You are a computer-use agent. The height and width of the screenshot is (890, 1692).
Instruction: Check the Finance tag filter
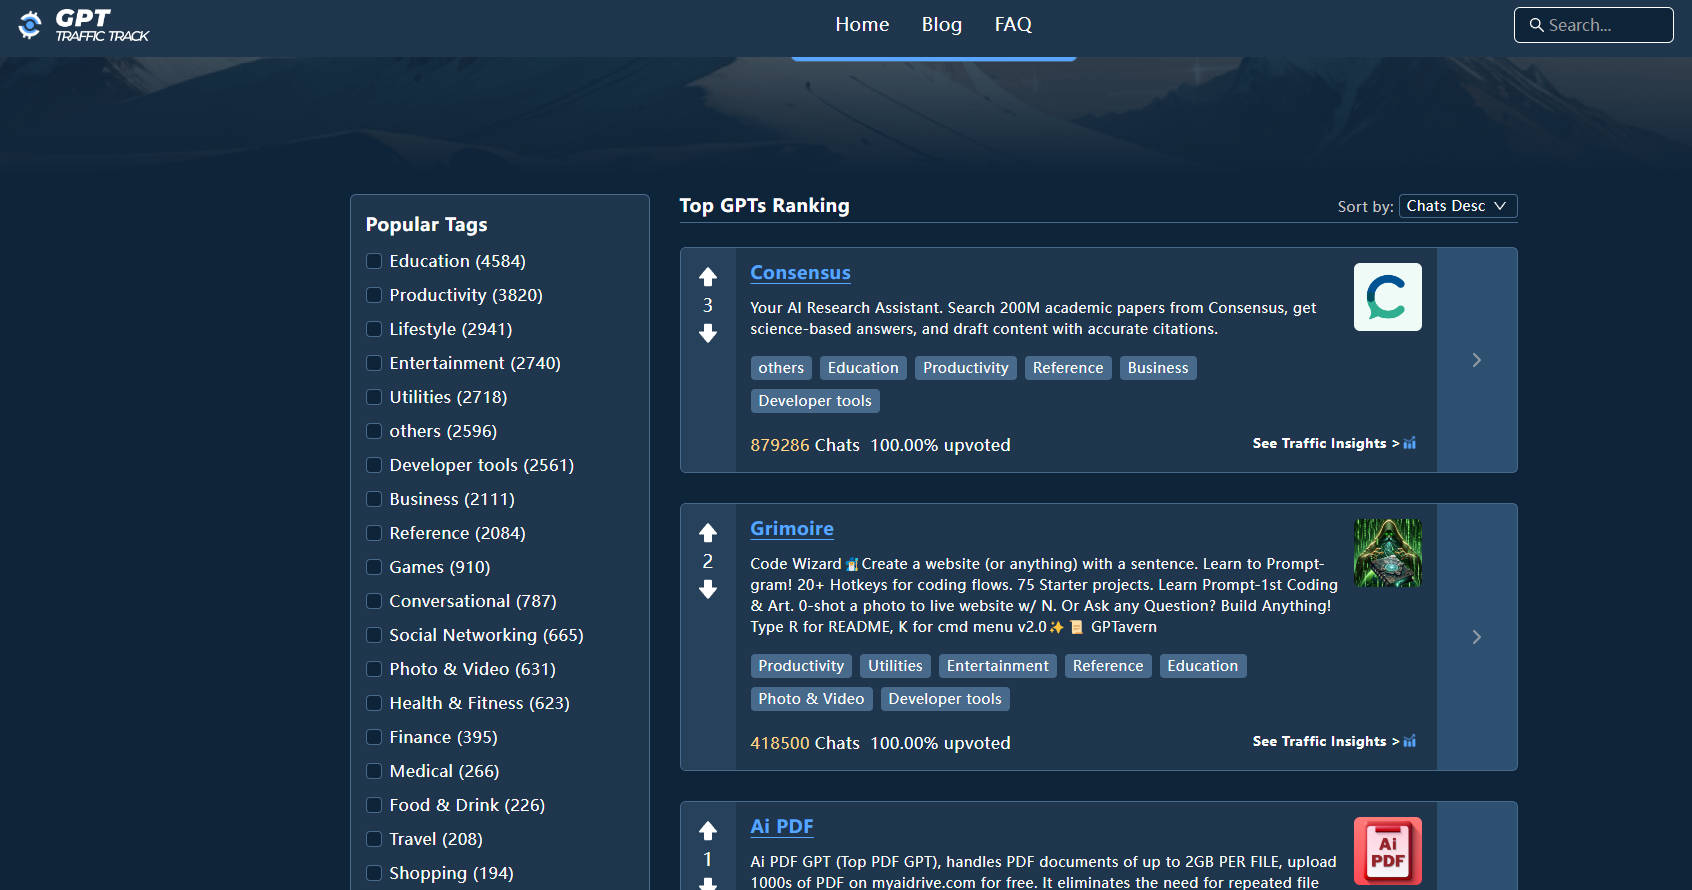point(374,737)
